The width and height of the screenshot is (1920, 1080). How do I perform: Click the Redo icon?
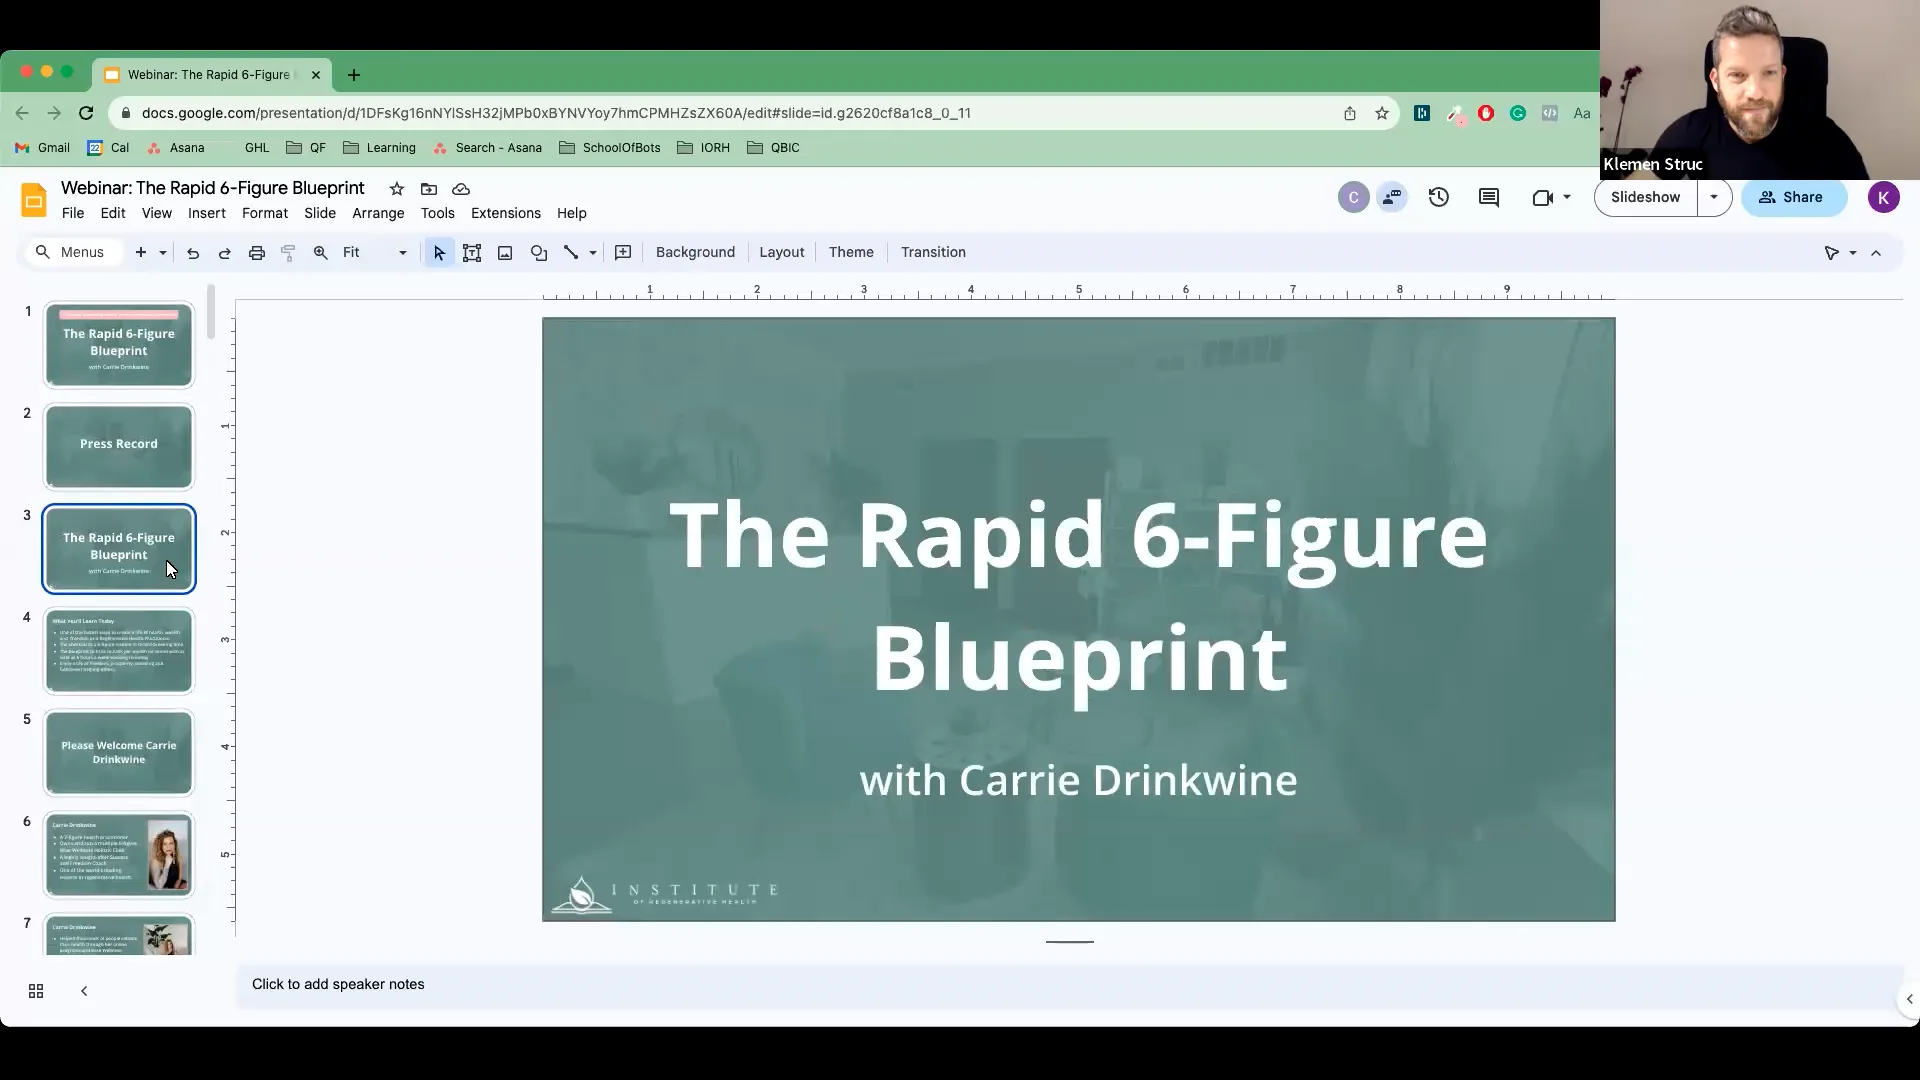click(x=225, y=252)
